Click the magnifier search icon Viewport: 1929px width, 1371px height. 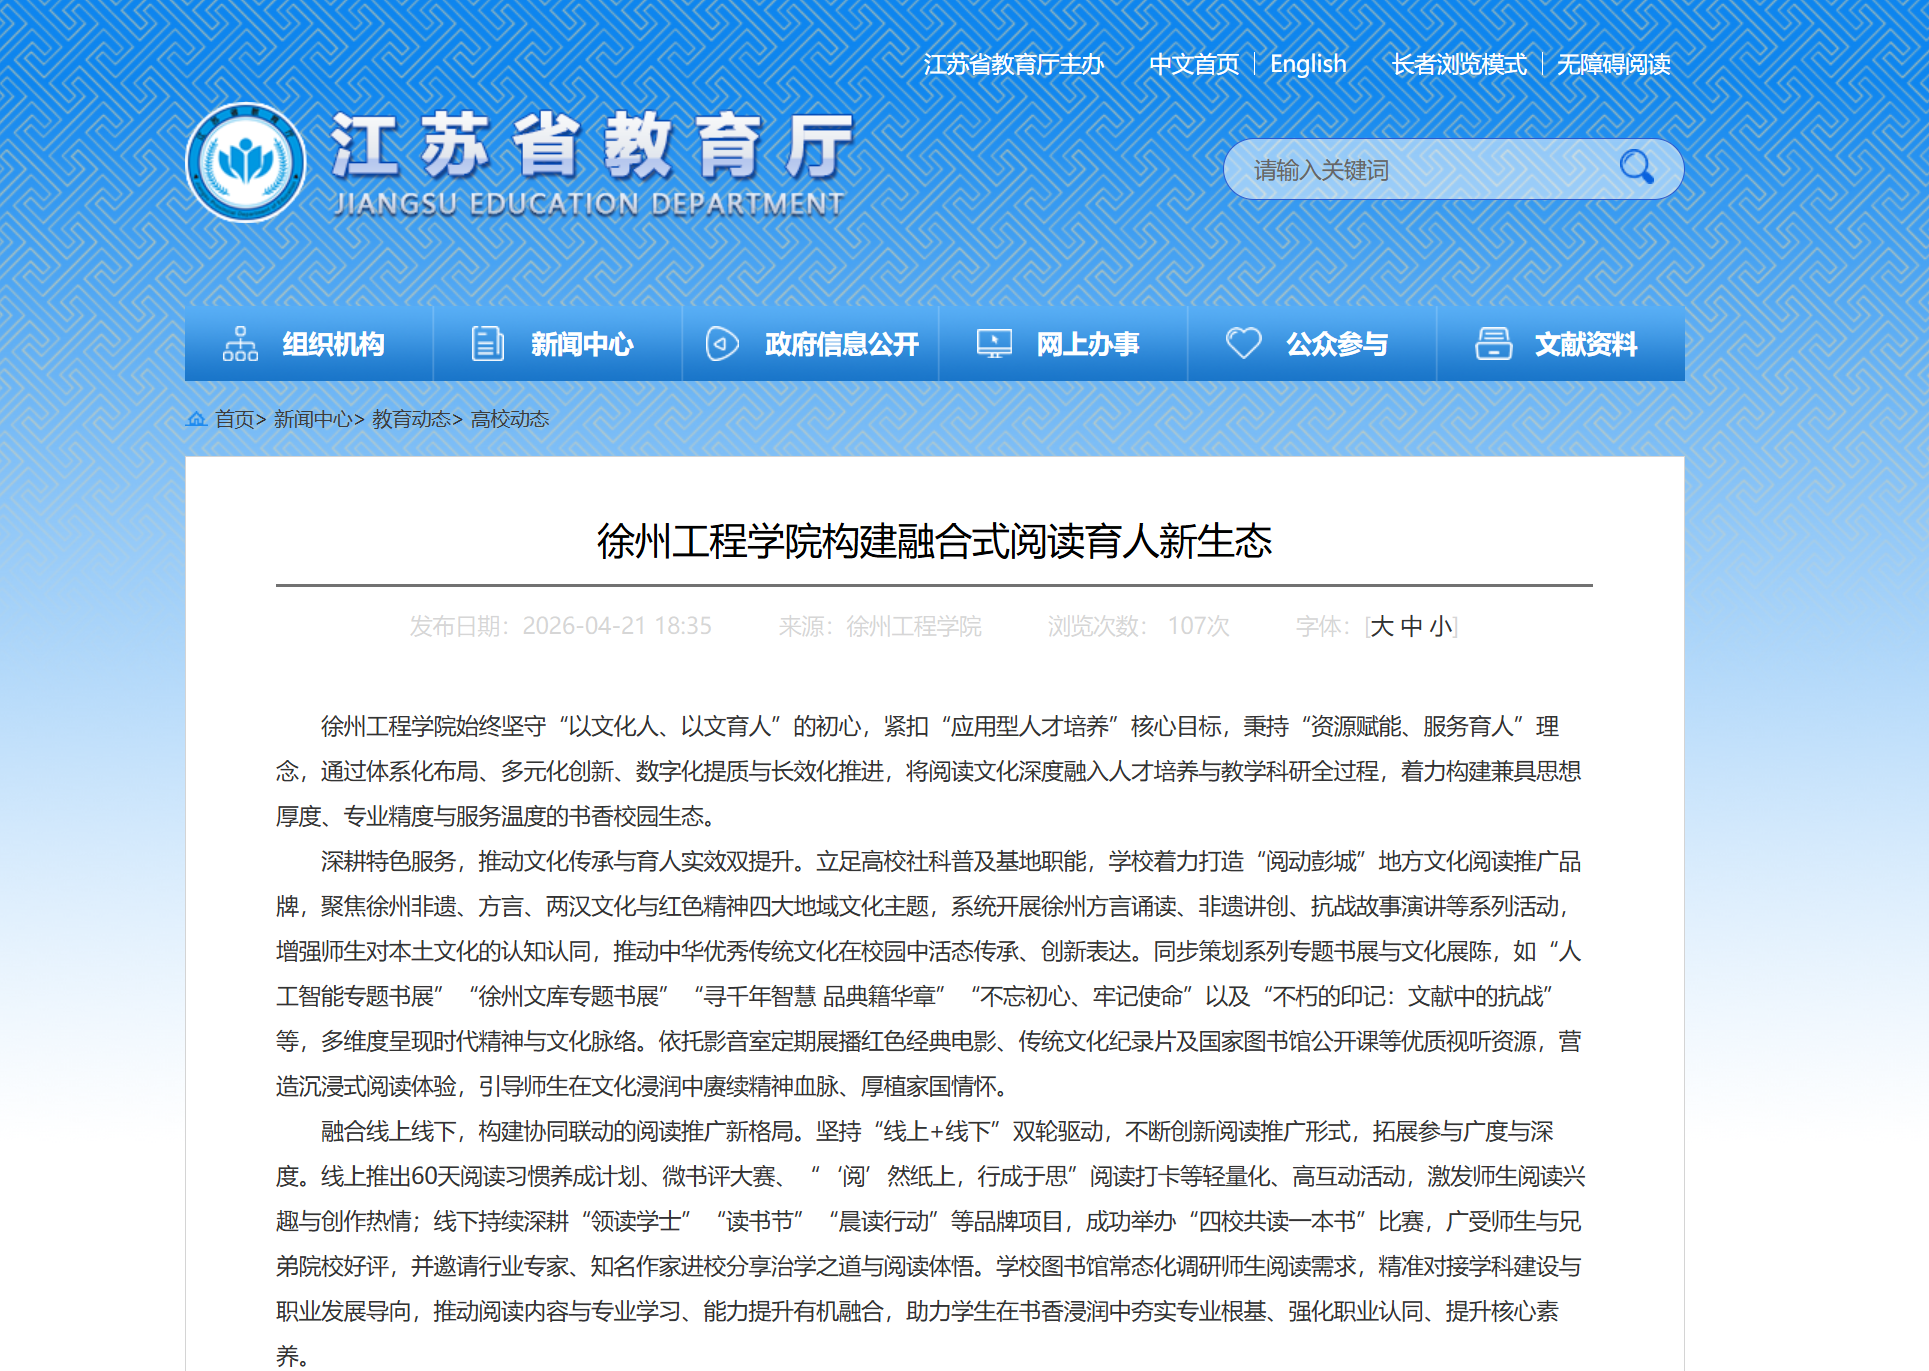click(x=1636, y=167)
